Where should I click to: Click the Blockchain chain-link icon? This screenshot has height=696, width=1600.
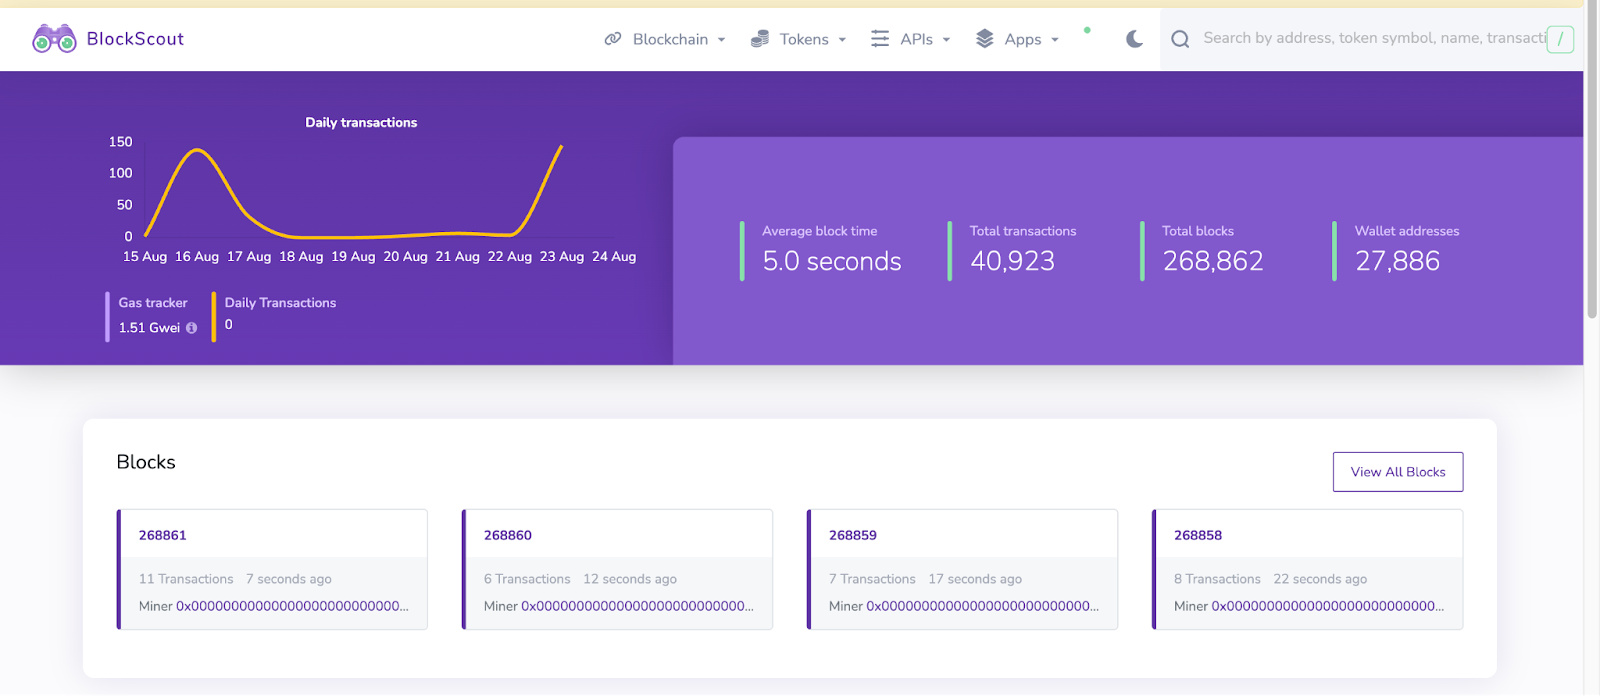pos(613,39)
